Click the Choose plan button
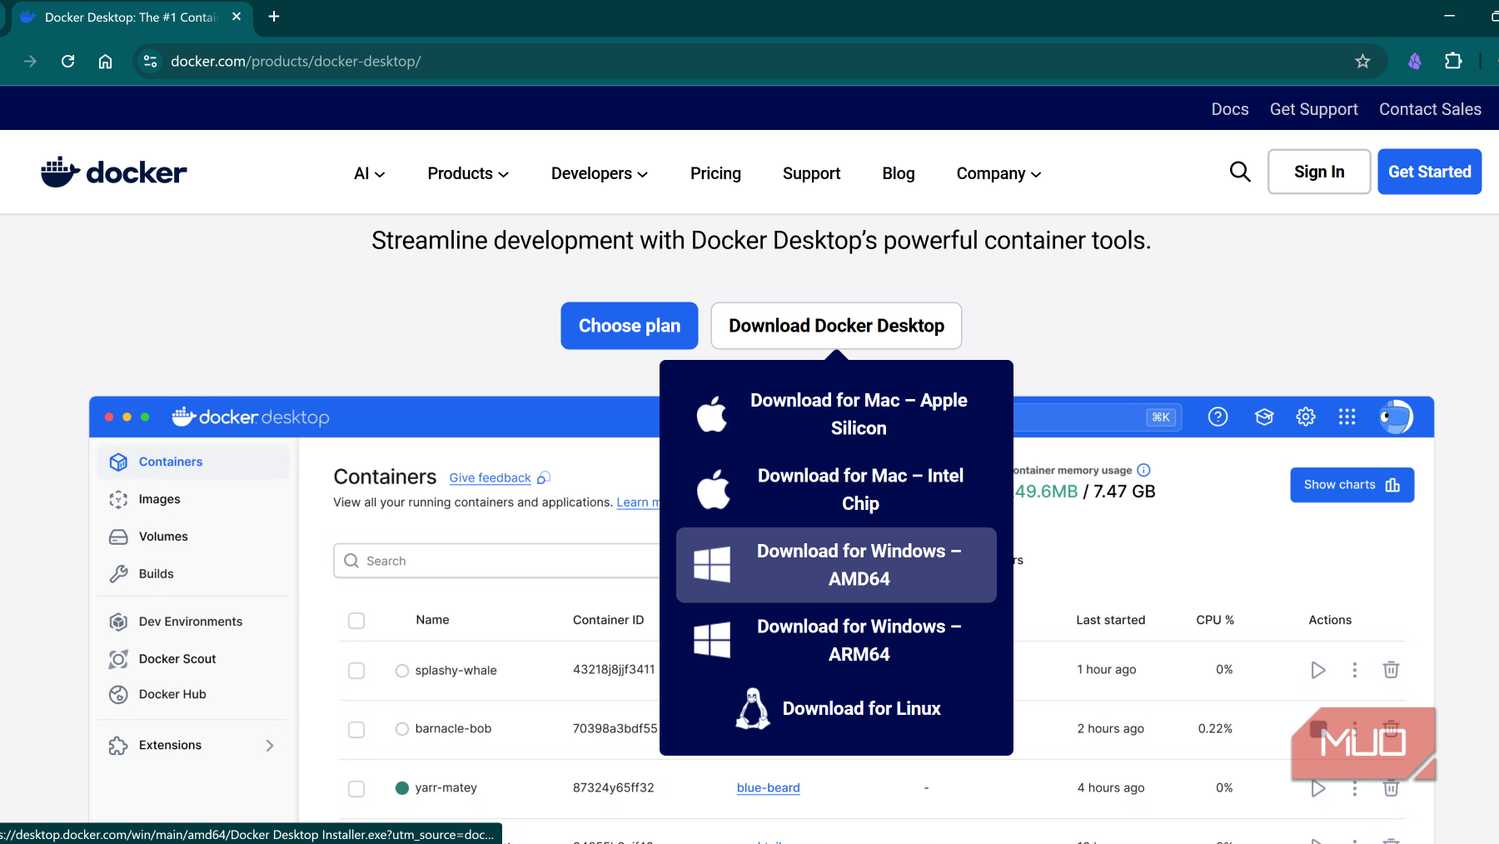The width and height of the screenshot is (1499, 844). pos(629,325)
